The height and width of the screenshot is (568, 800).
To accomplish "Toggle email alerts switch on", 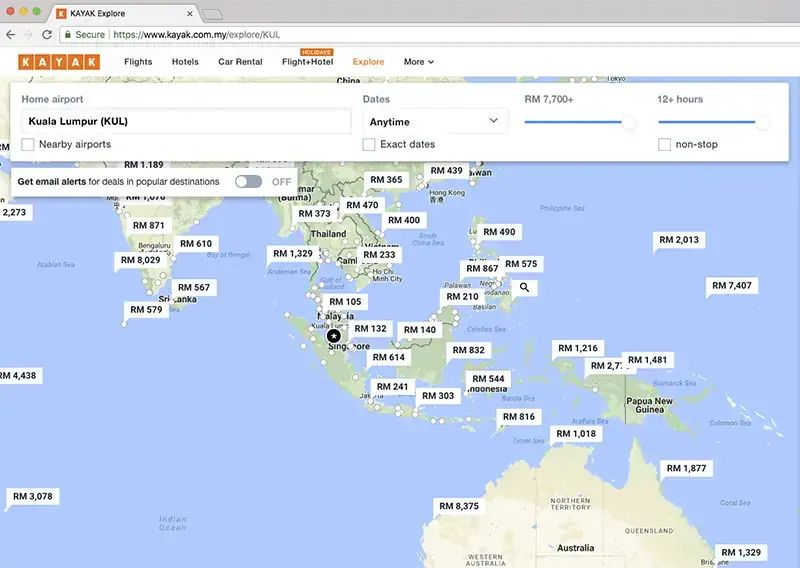I will [x=248, y=182].
